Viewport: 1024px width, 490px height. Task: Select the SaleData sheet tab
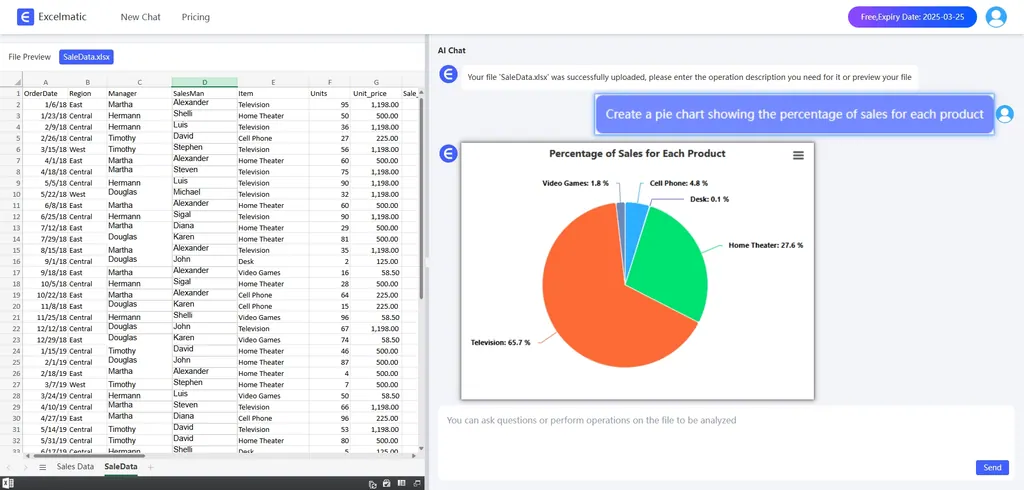(x=121, y=467)
